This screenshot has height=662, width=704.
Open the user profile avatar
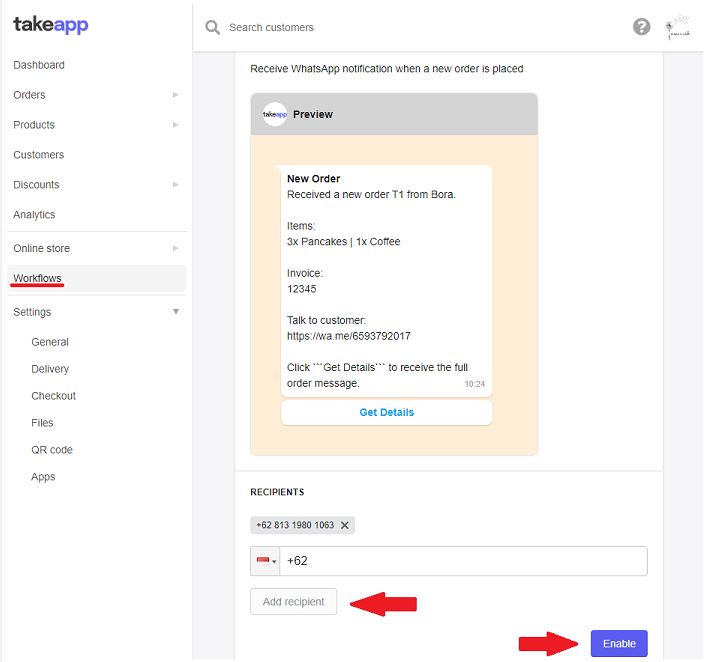[x=679, y=27]
